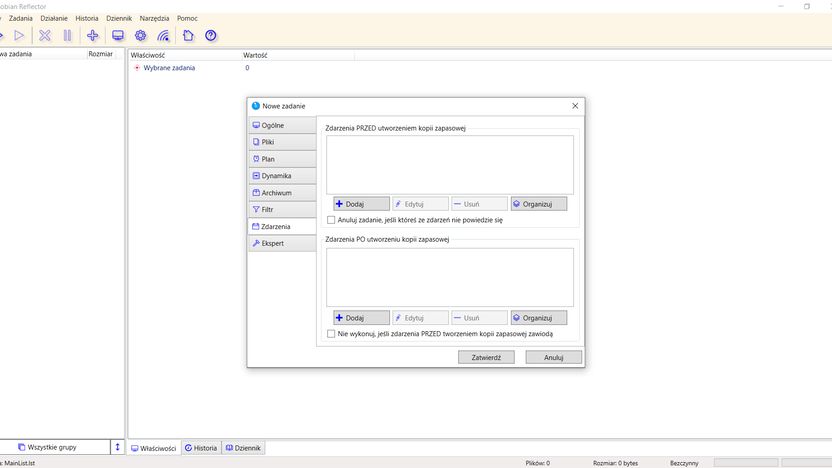This screenshot has width=832, height=468.
Task: Switch to Dynamika section in dialog
Action: [x=282, y=176]
